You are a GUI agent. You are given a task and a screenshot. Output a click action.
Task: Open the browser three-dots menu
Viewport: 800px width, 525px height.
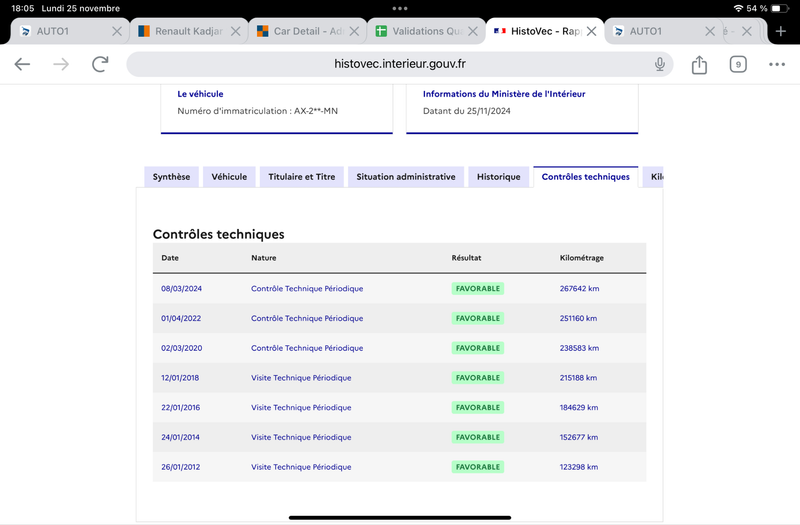777,64
